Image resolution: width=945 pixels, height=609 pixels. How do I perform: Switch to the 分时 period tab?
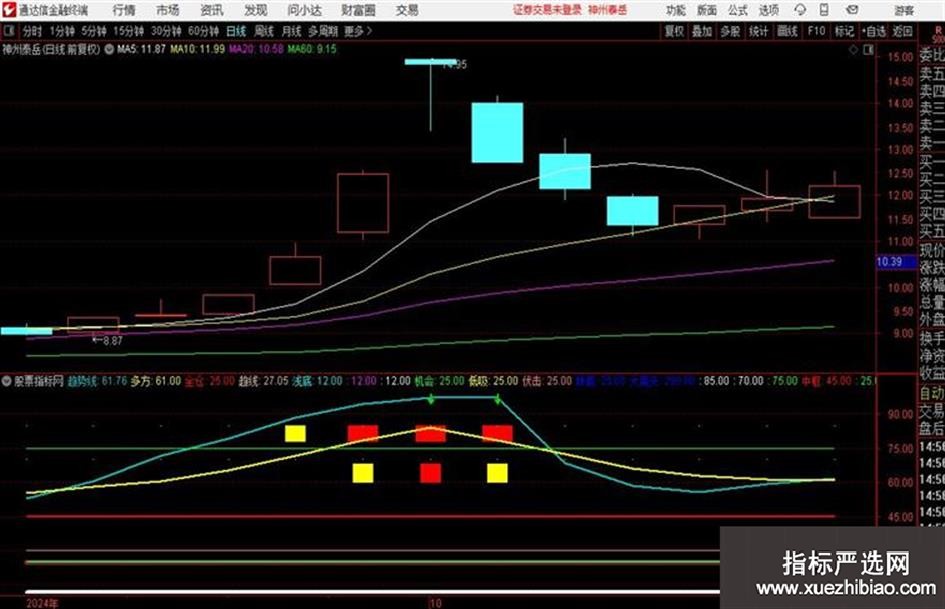click(x=33, y=31)
